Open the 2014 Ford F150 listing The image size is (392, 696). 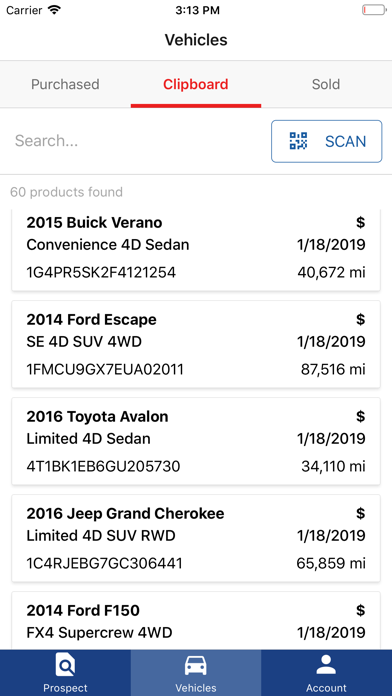point(196,621)
